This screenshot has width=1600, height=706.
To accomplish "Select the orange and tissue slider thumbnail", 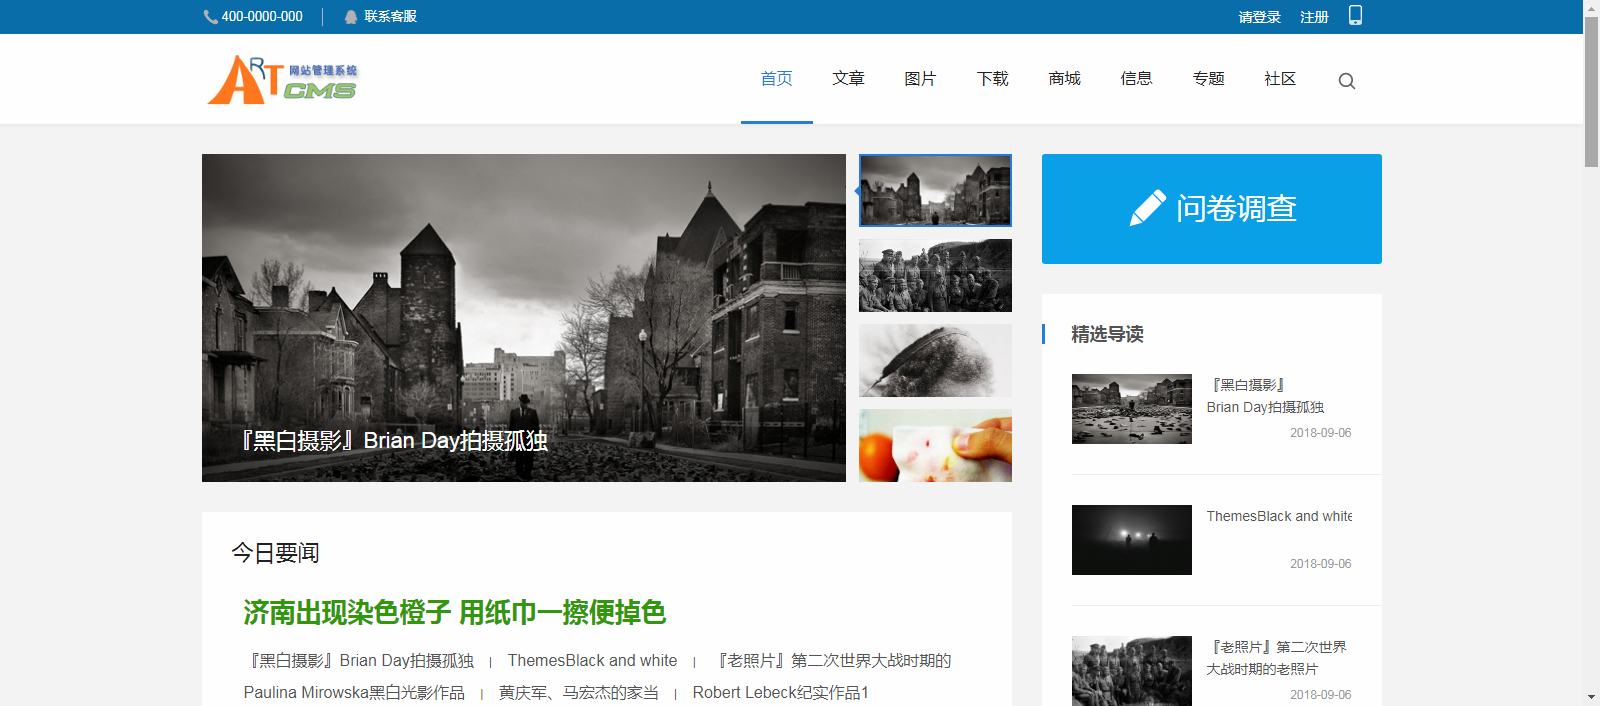I will (x=935, y=445).
